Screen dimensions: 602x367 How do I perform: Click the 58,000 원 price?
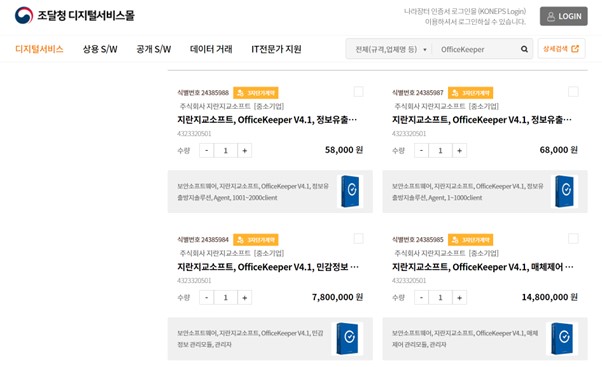pyautogui.click(x=344, y=150)
